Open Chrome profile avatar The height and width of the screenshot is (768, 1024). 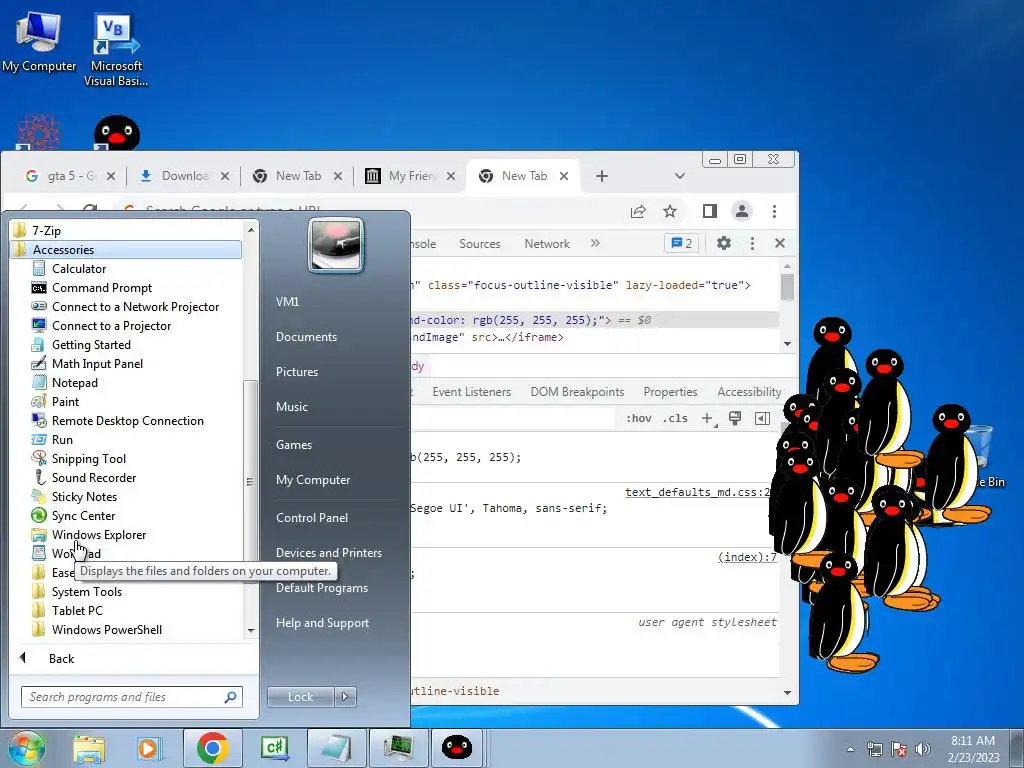(742, 211)
